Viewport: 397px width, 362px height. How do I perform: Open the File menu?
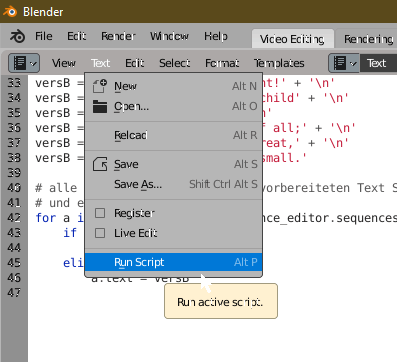coord(44,36)
